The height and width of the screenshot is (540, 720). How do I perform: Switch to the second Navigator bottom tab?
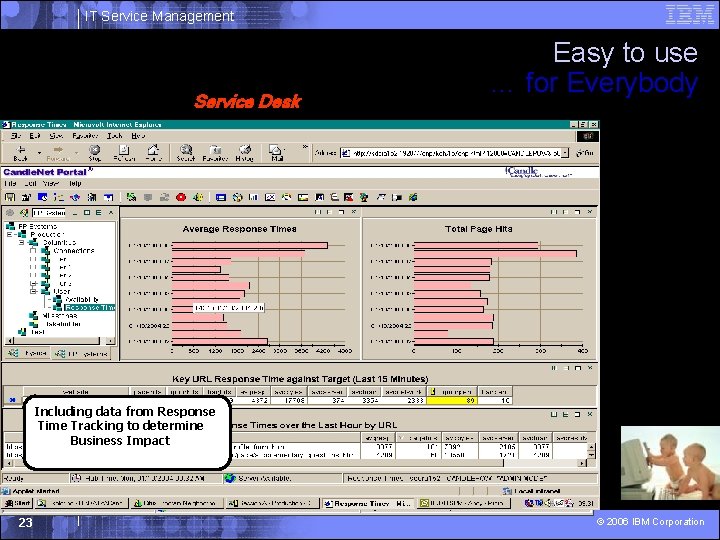(81, 354)
